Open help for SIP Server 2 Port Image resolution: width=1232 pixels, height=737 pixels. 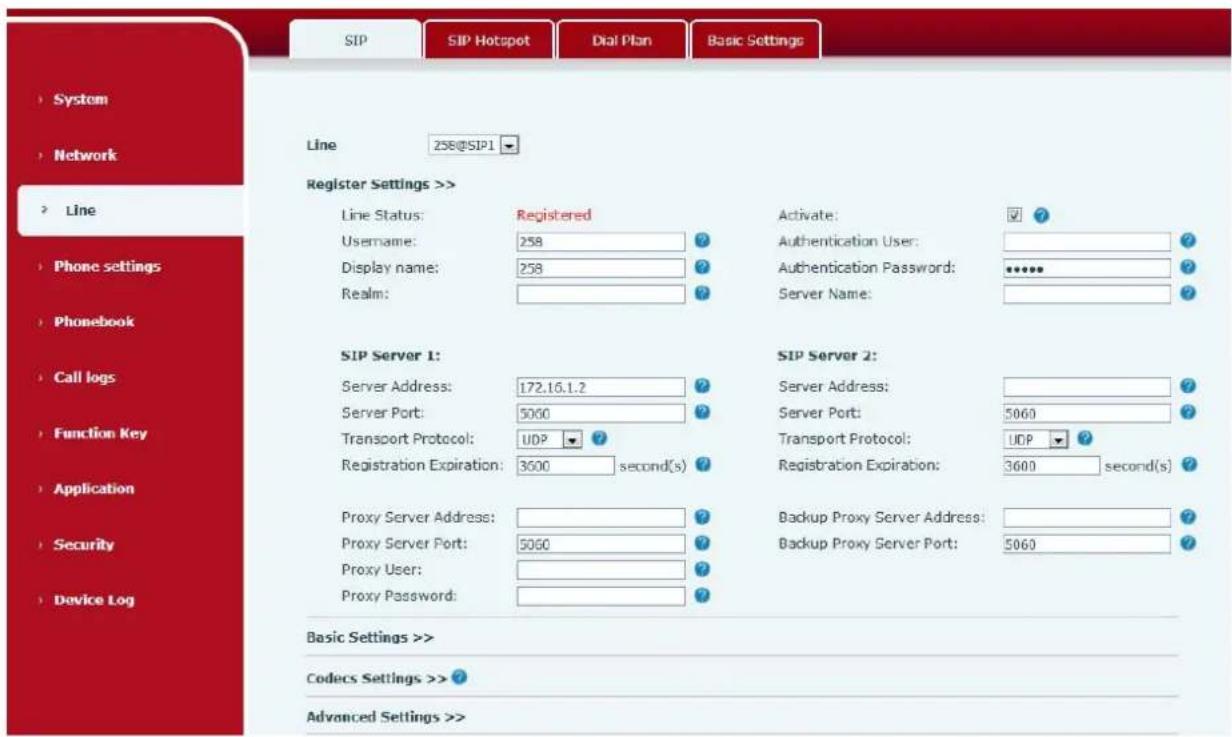pos(1187,412)
